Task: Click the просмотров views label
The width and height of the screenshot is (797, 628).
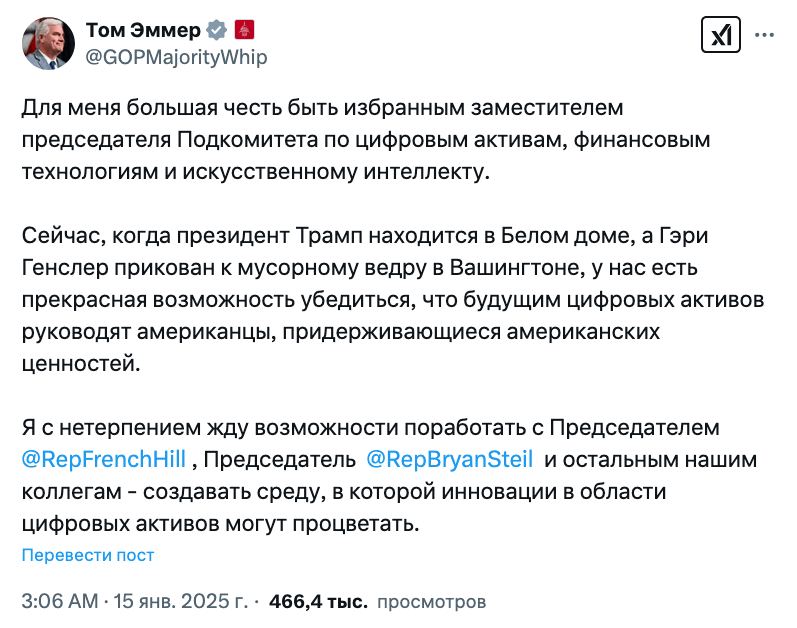Action: tap(431, 602)
